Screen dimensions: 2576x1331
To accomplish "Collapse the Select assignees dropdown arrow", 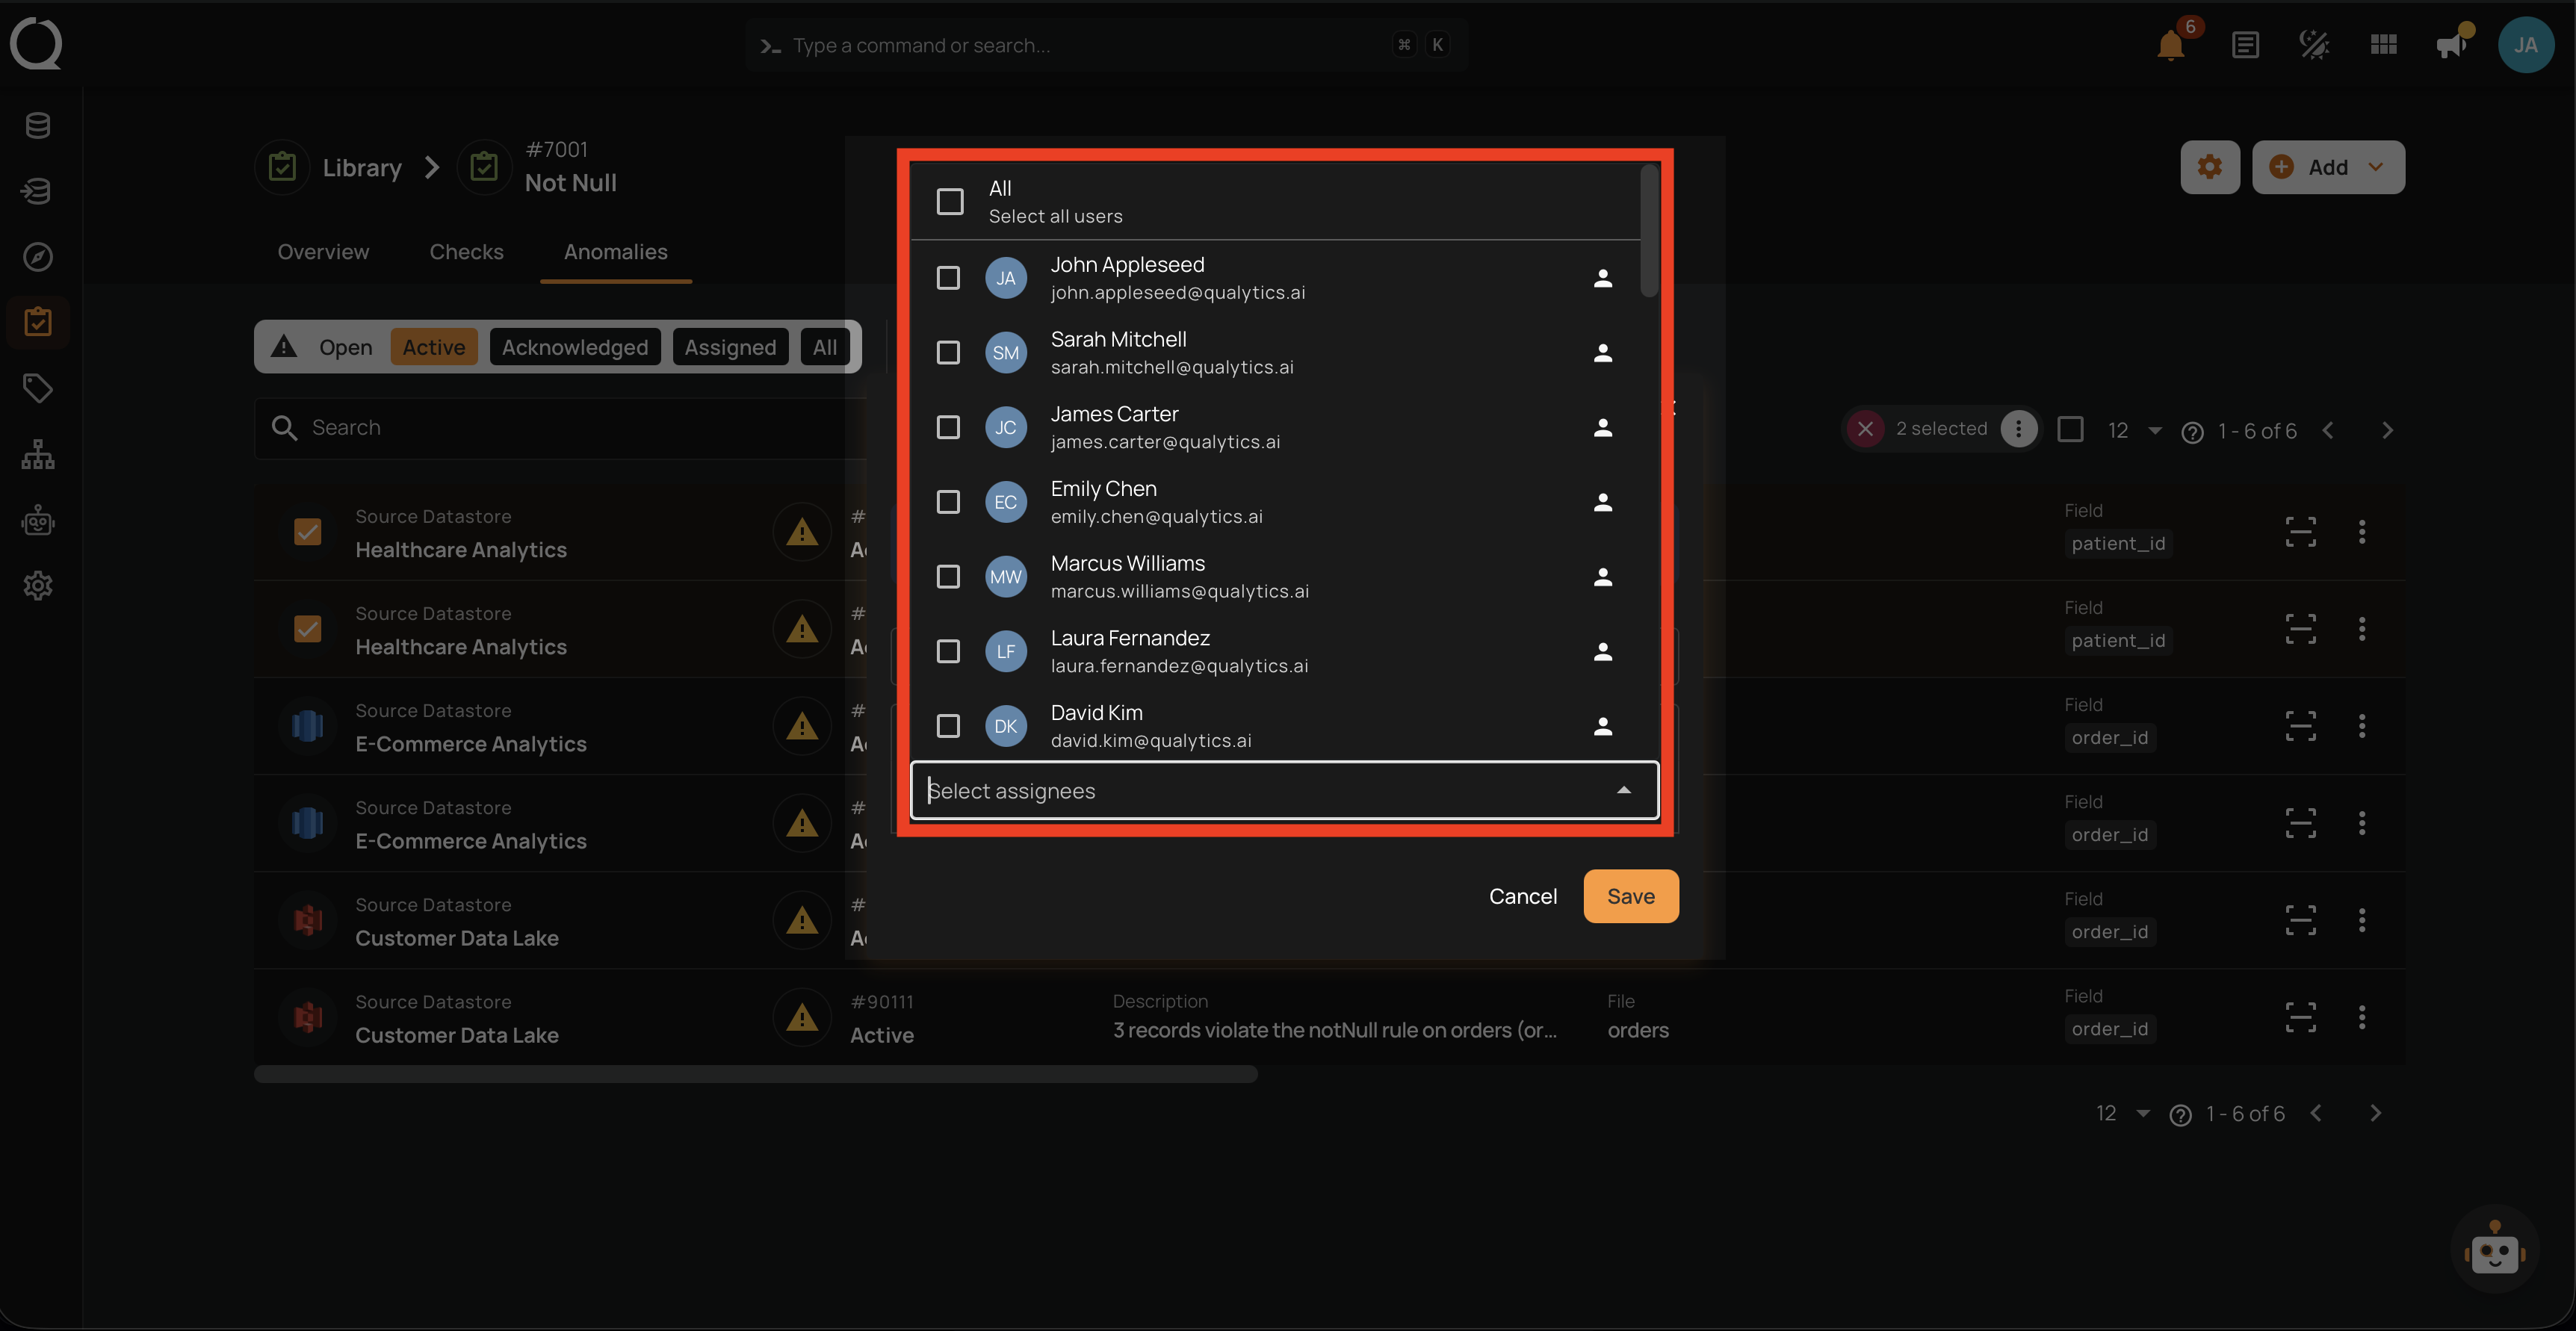I will tap(1623, 790).
